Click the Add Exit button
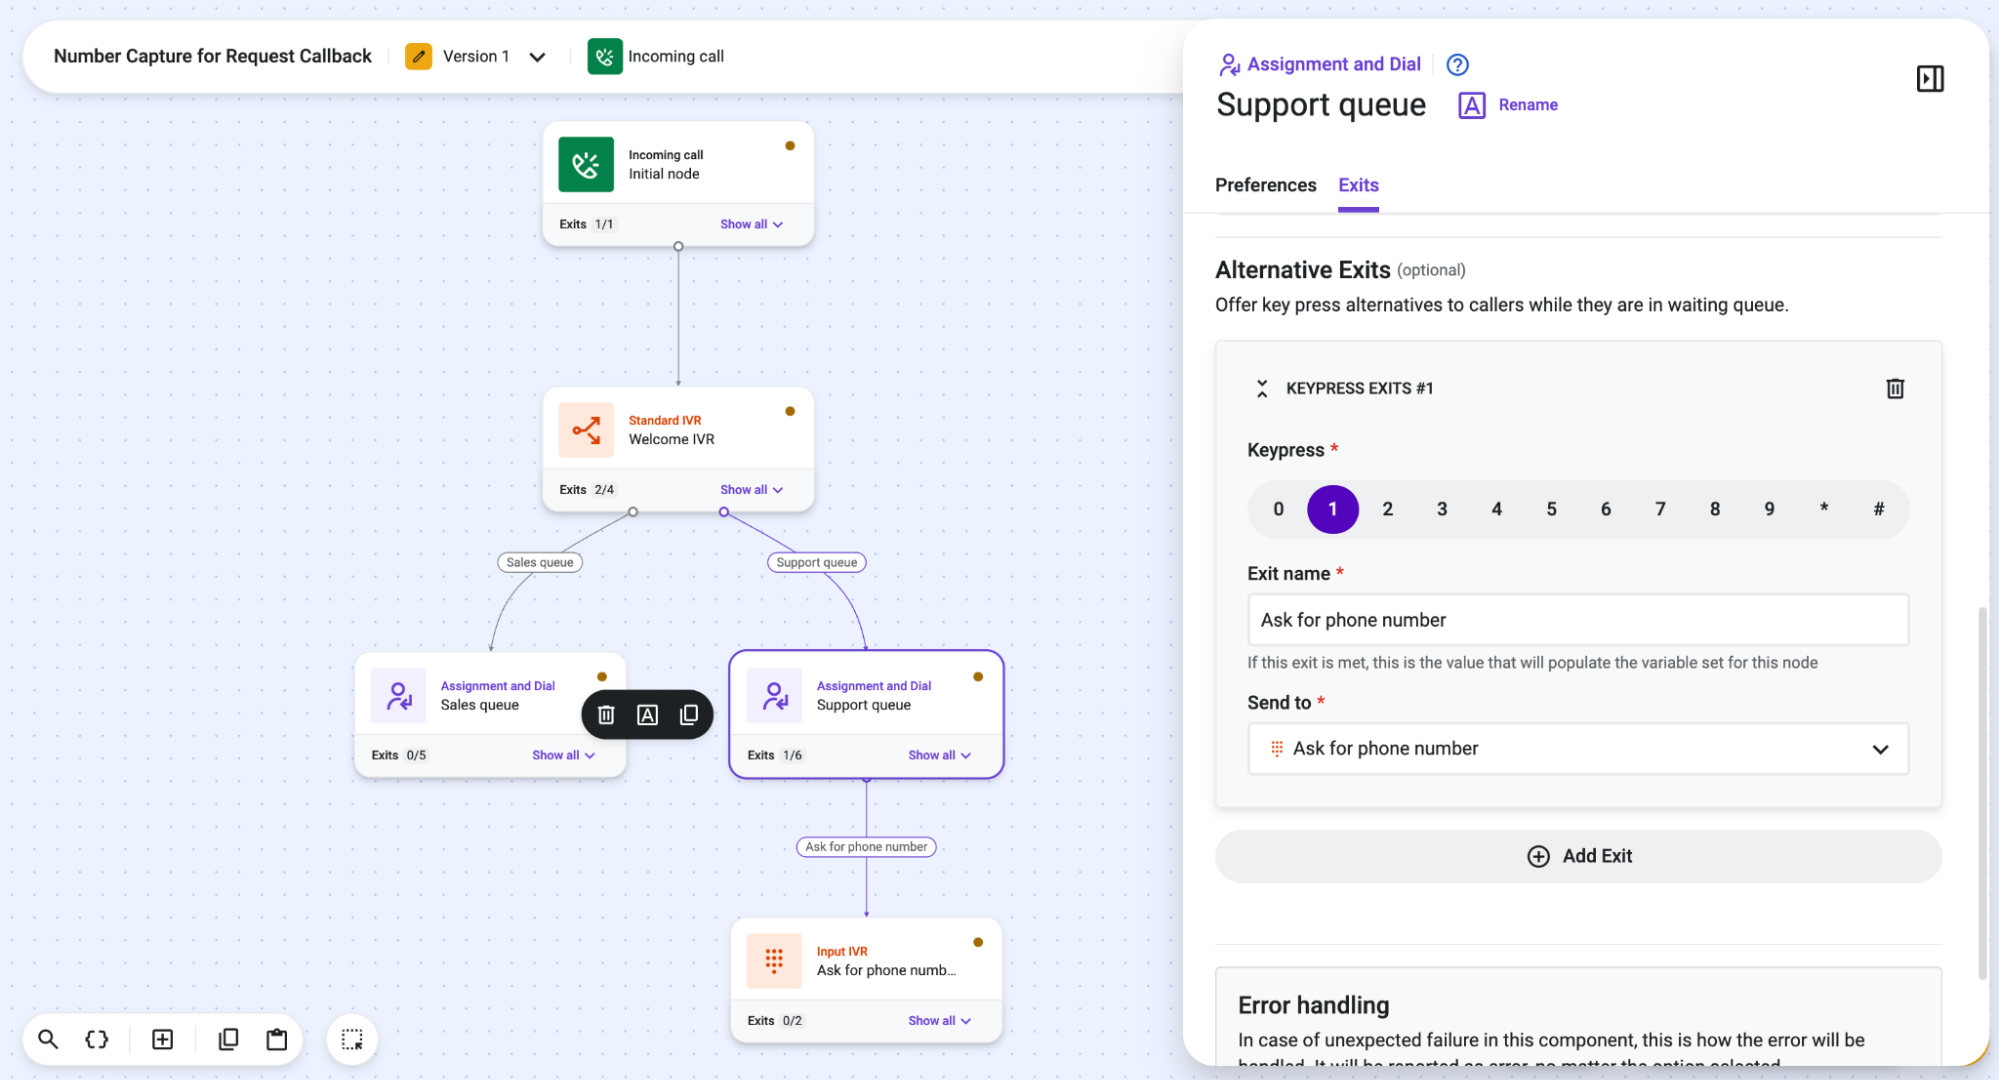Viewport: 1999px width, 1080px height. click(1577, 856)
